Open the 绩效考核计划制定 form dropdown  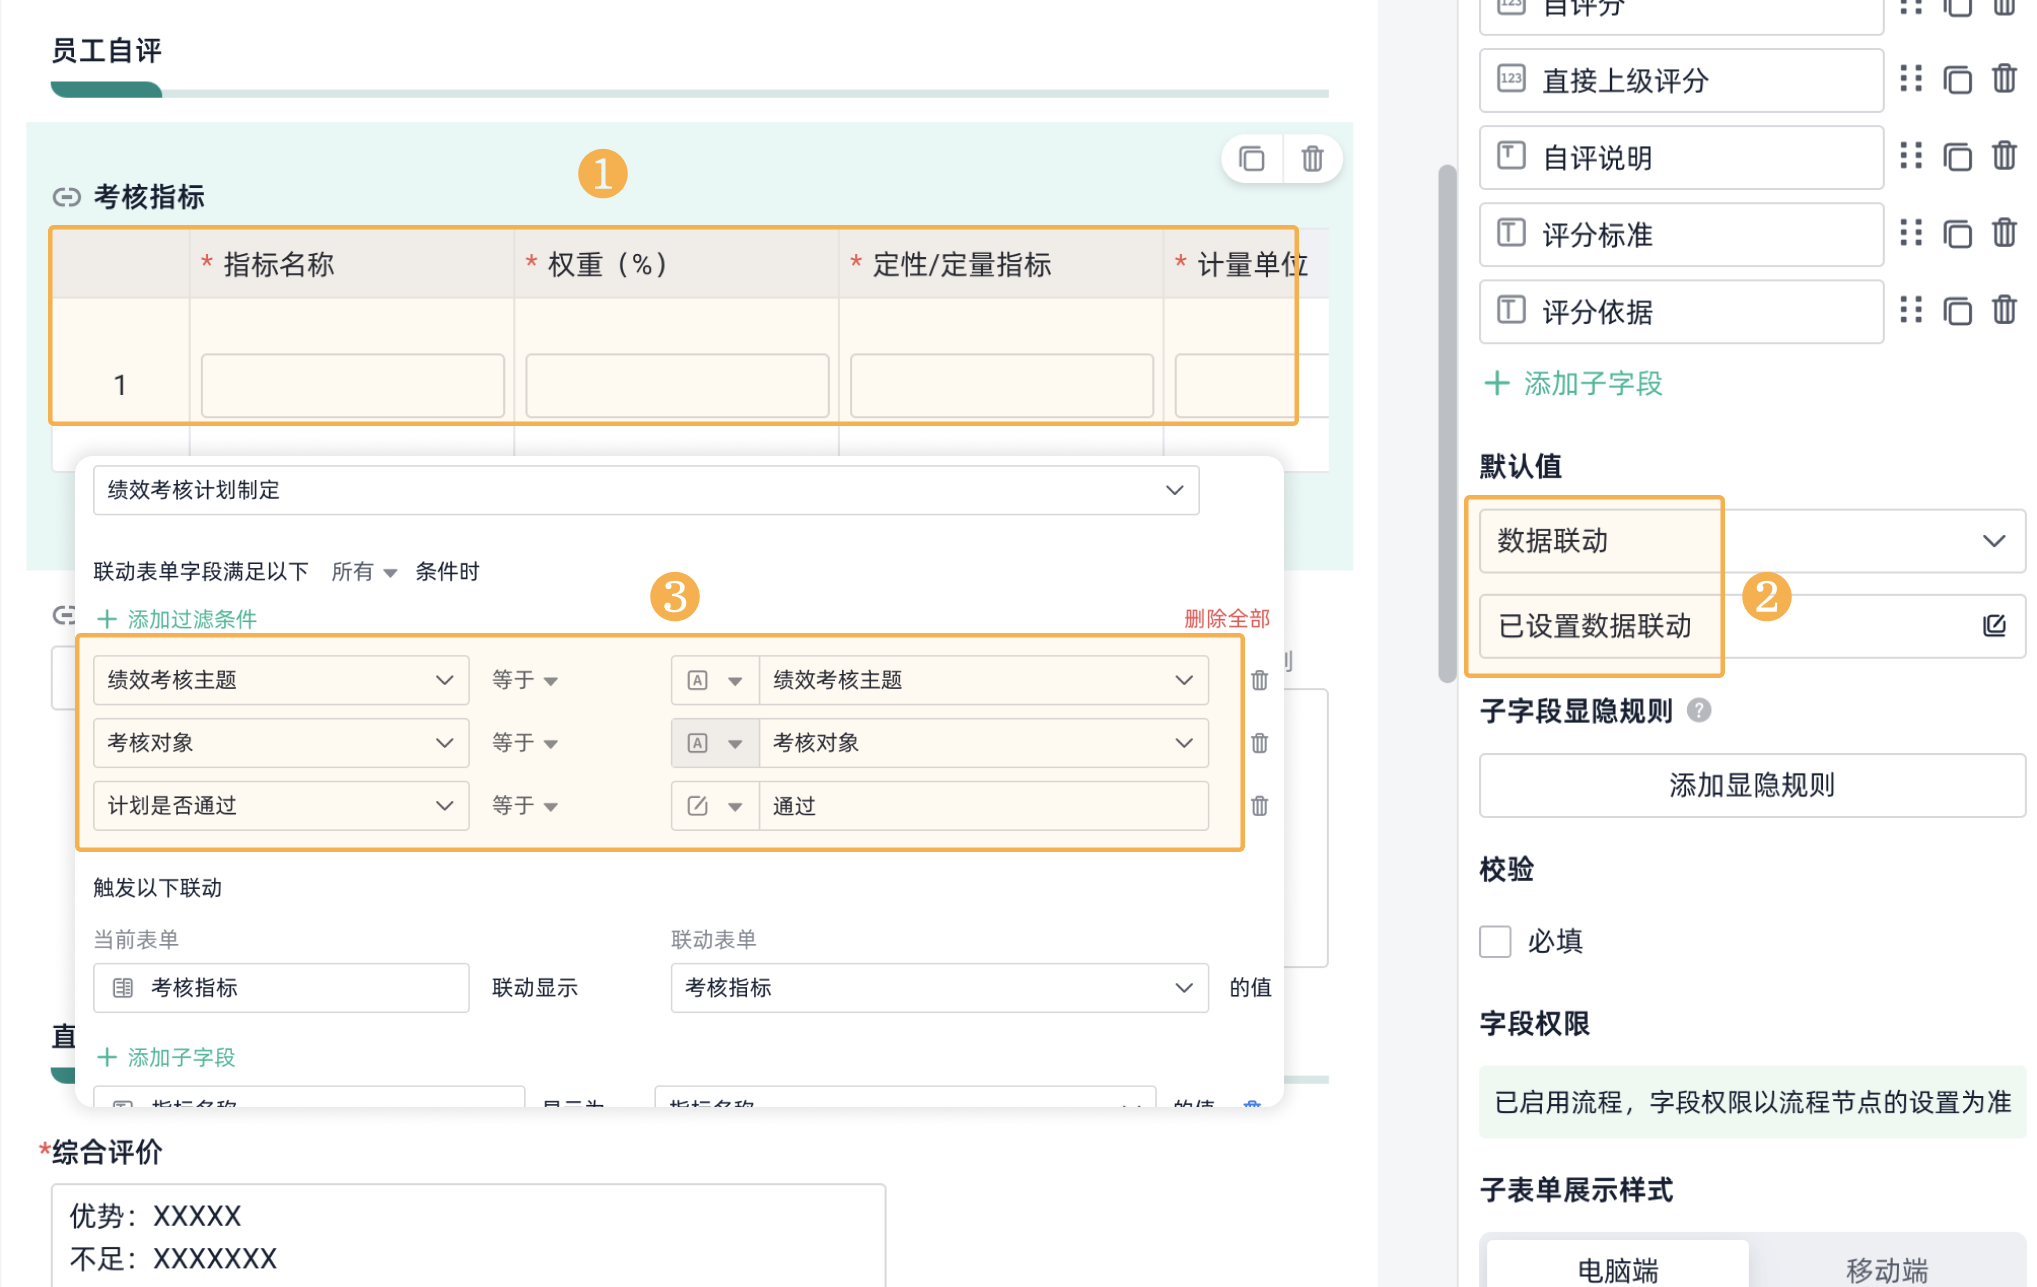point(645,490)
